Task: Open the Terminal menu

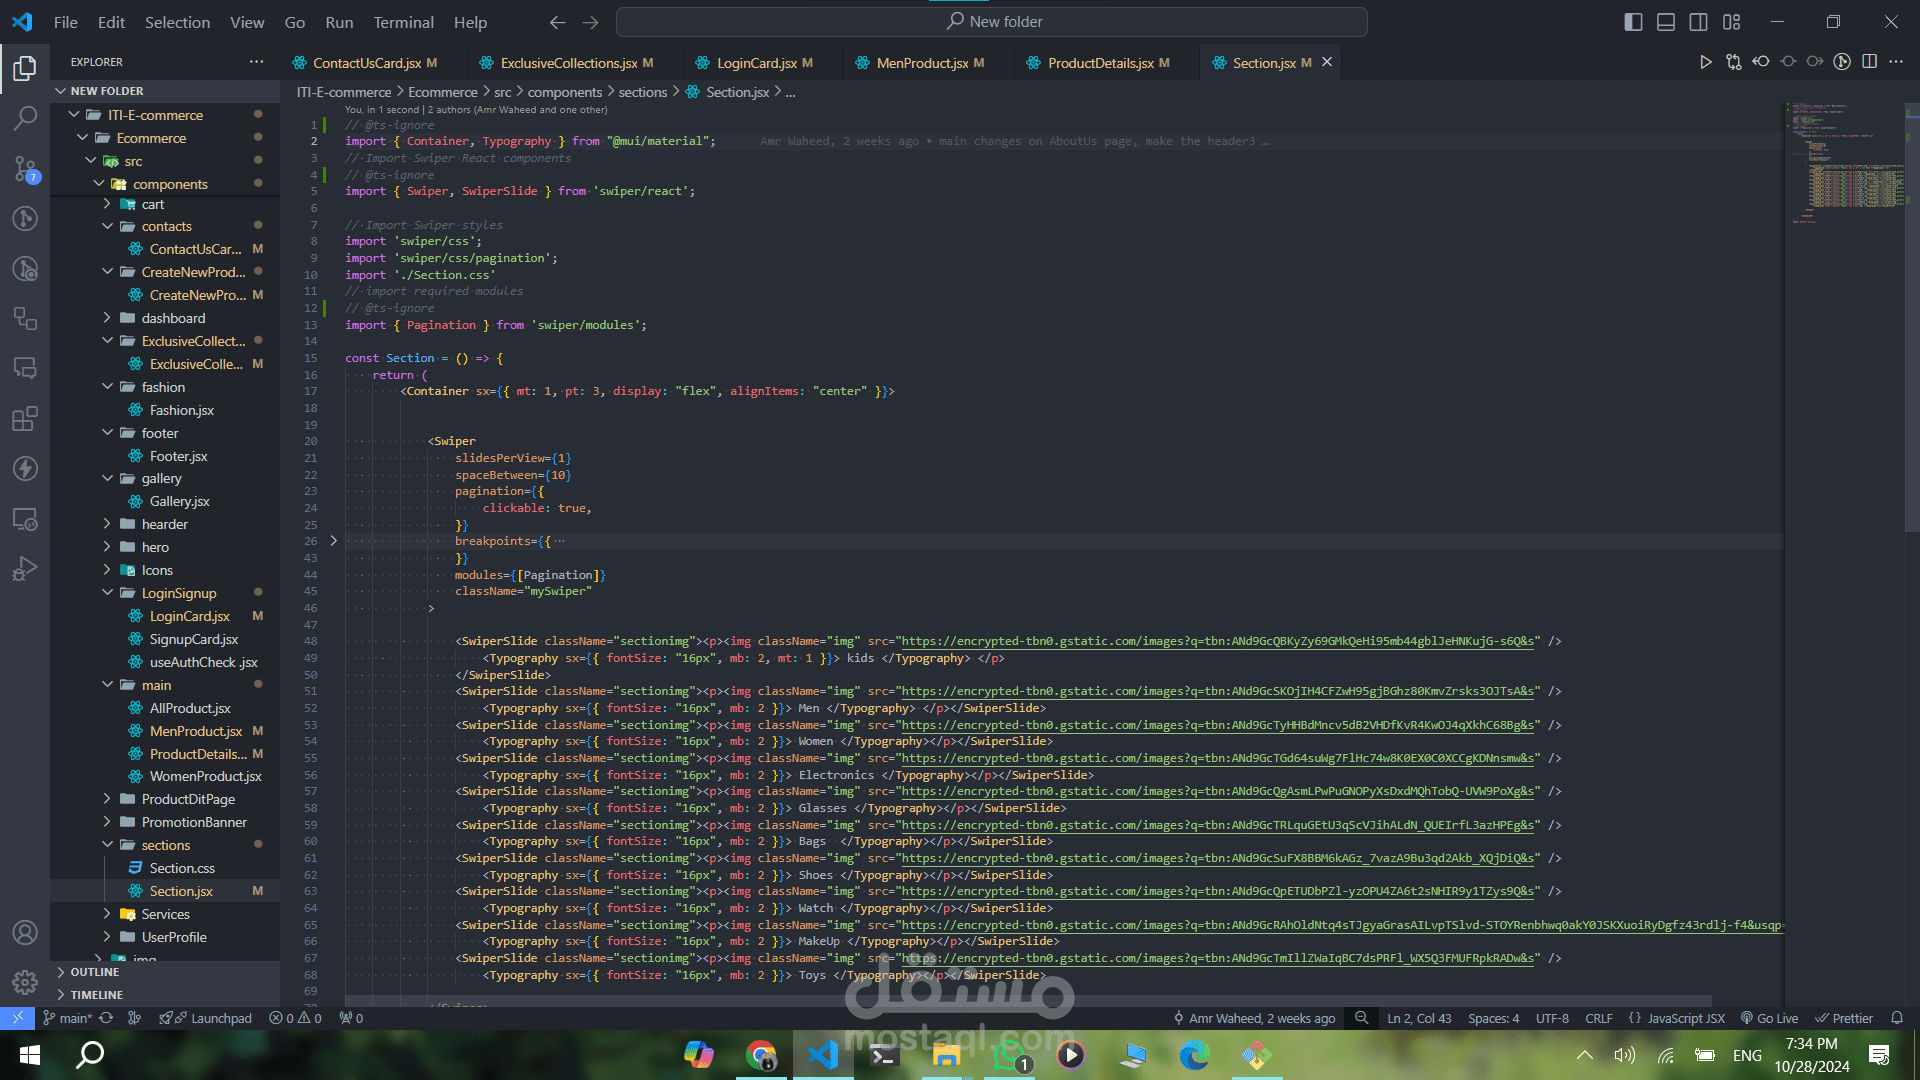Action: tap(403, 22)
